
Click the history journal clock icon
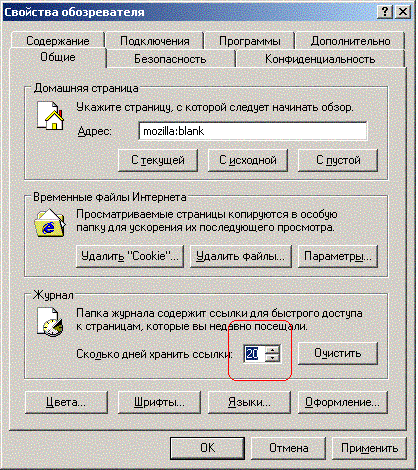point(50,322)
